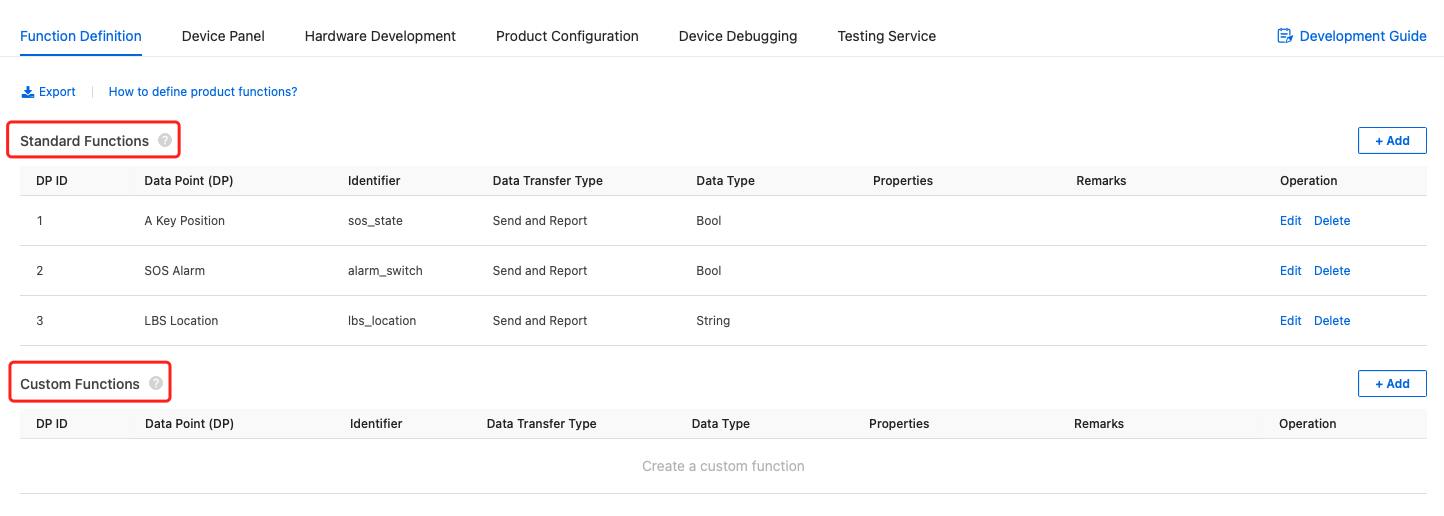Edit the A Key Position data point
The height and width of the screenshot is (516, 1444).
[1291, 221]
